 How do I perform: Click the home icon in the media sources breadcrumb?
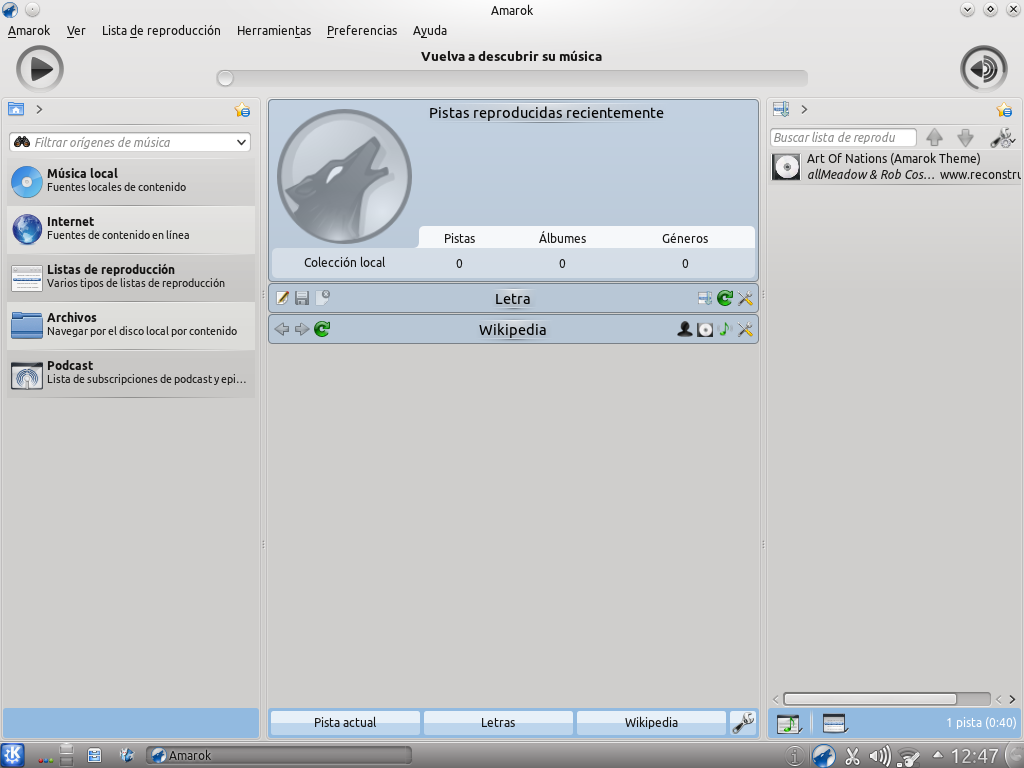pos(16,109)
